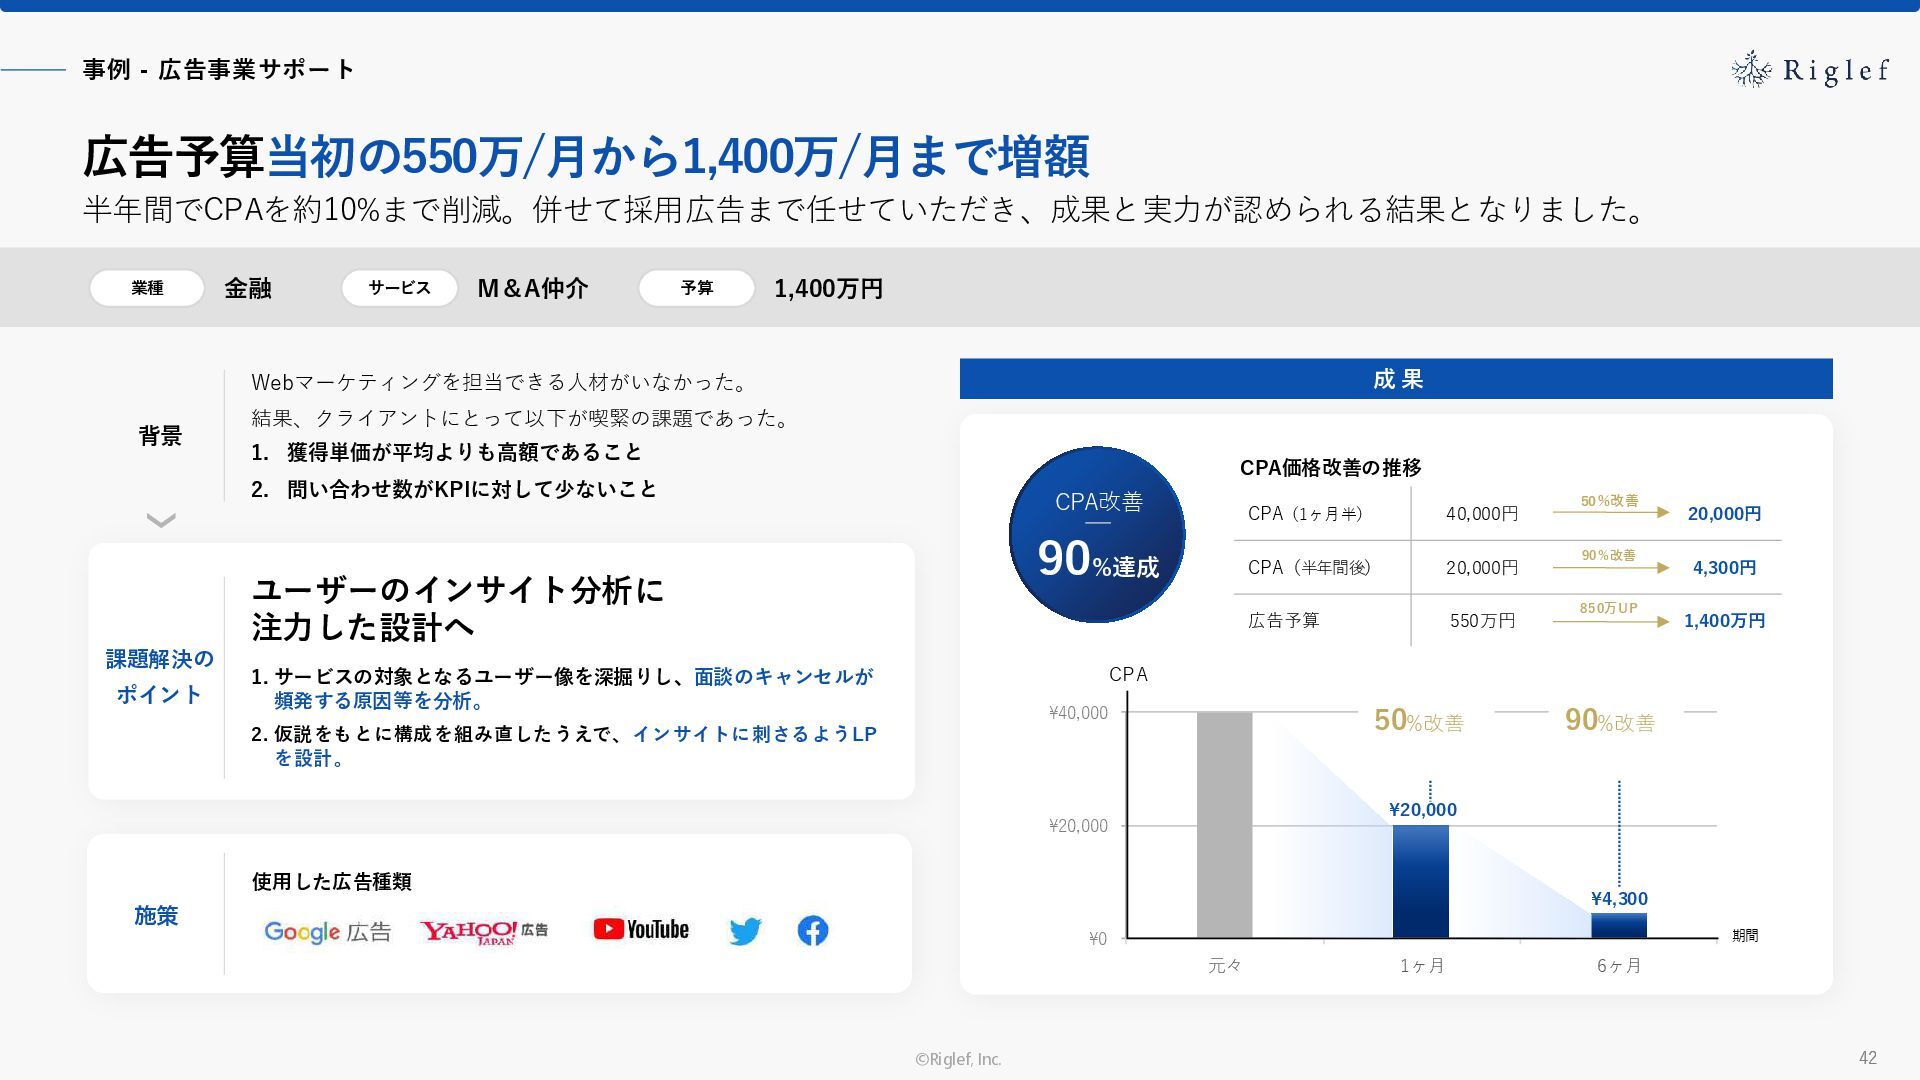
Task: Click the gray 元々 bar in chart
Action: (1224, 825)
